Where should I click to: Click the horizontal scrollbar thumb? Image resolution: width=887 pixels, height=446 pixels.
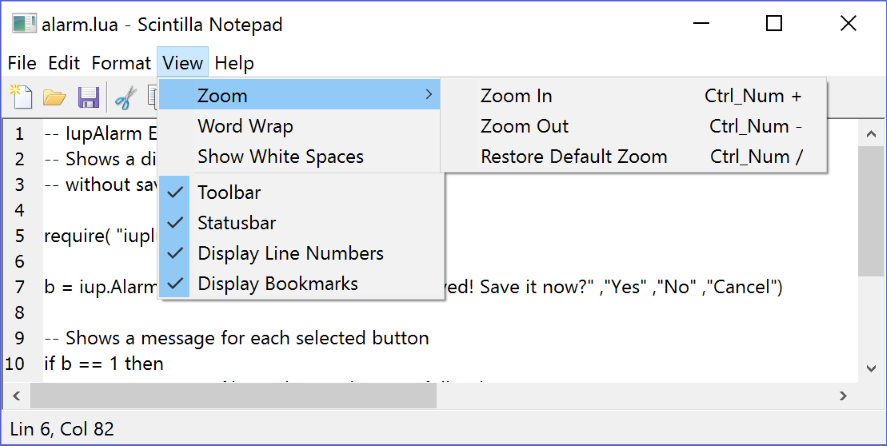point(233,396)
